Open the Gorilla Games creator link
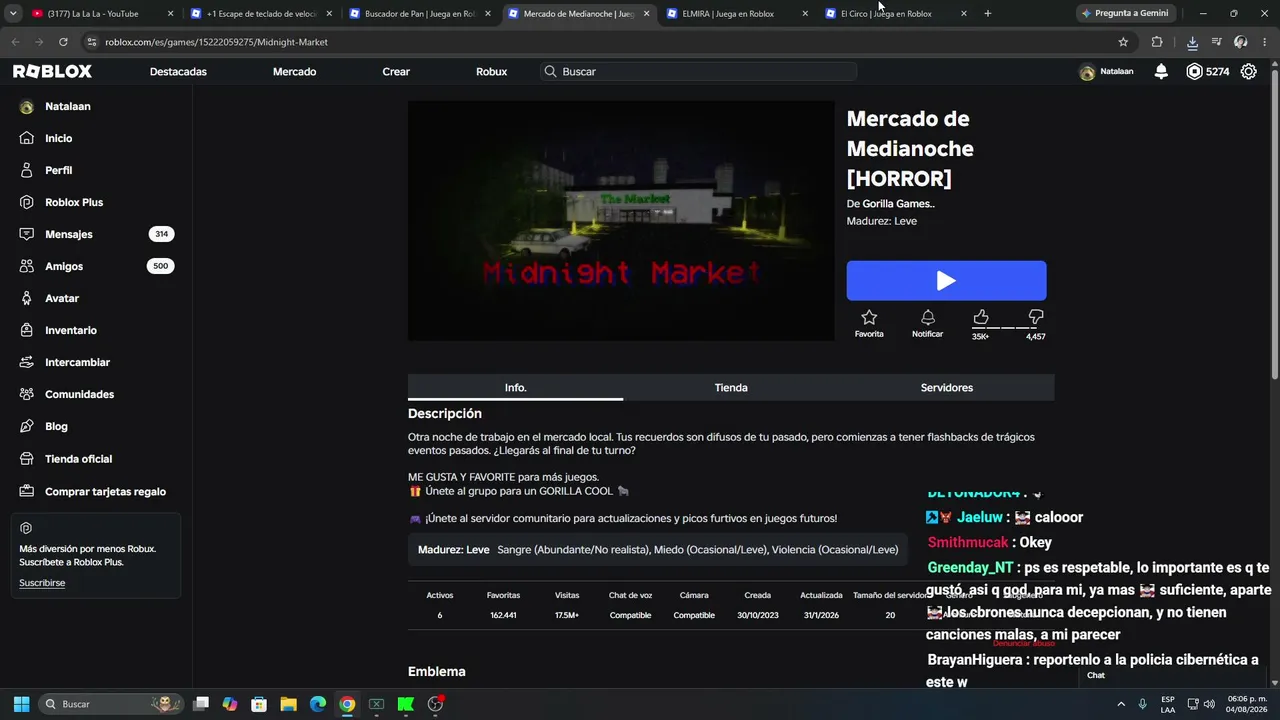This screenshot has width=1280, height=720. [898, 204]
